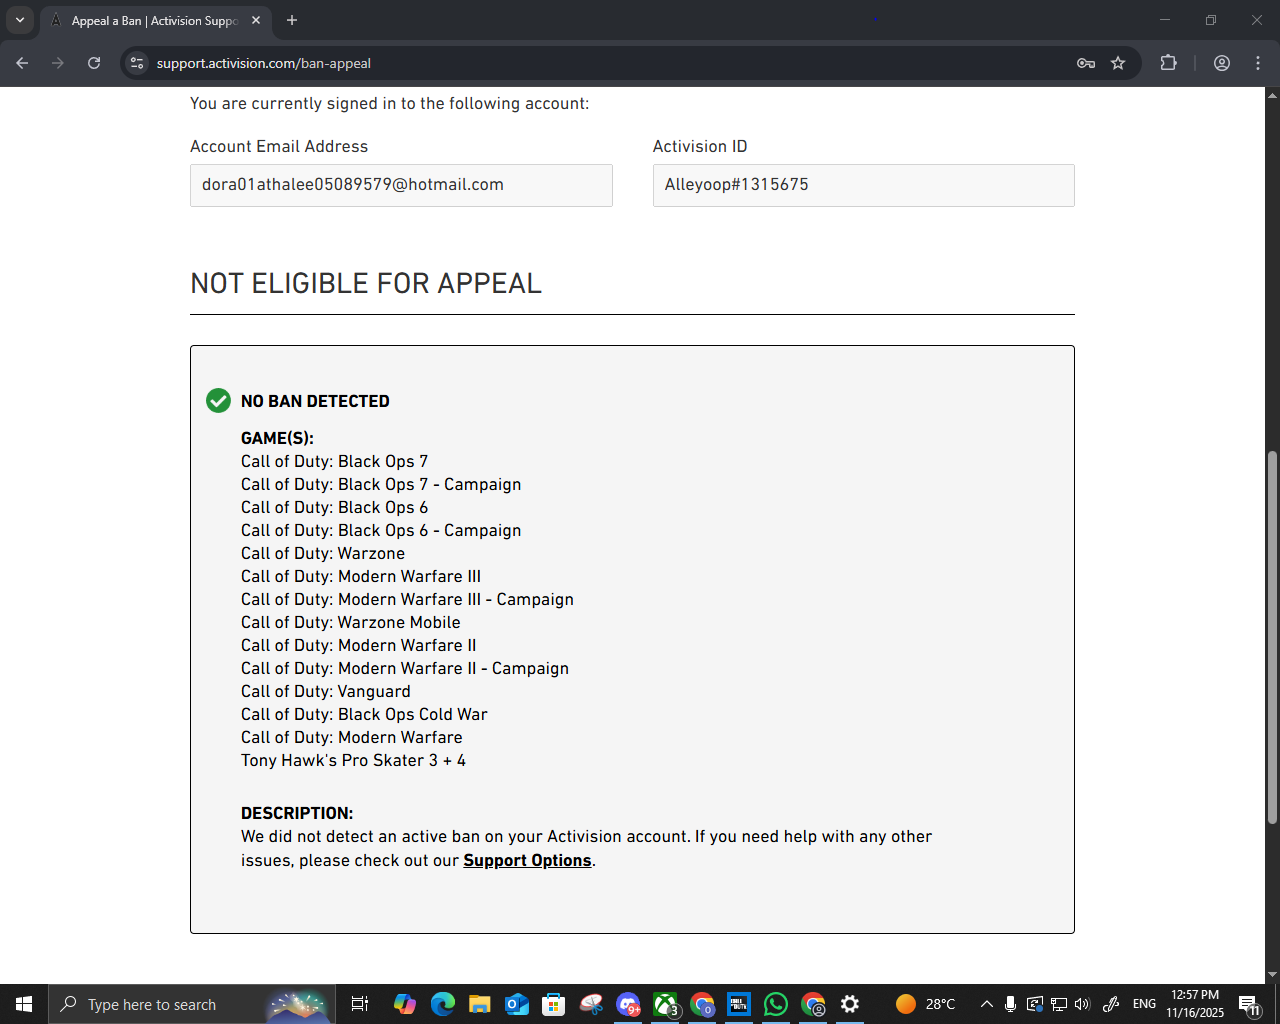The height and width of the screenshot is (1024, 1280).
Task: Select 'Call of Duty: Black Ops Cold War' text
Action: [x=364, y=714]
